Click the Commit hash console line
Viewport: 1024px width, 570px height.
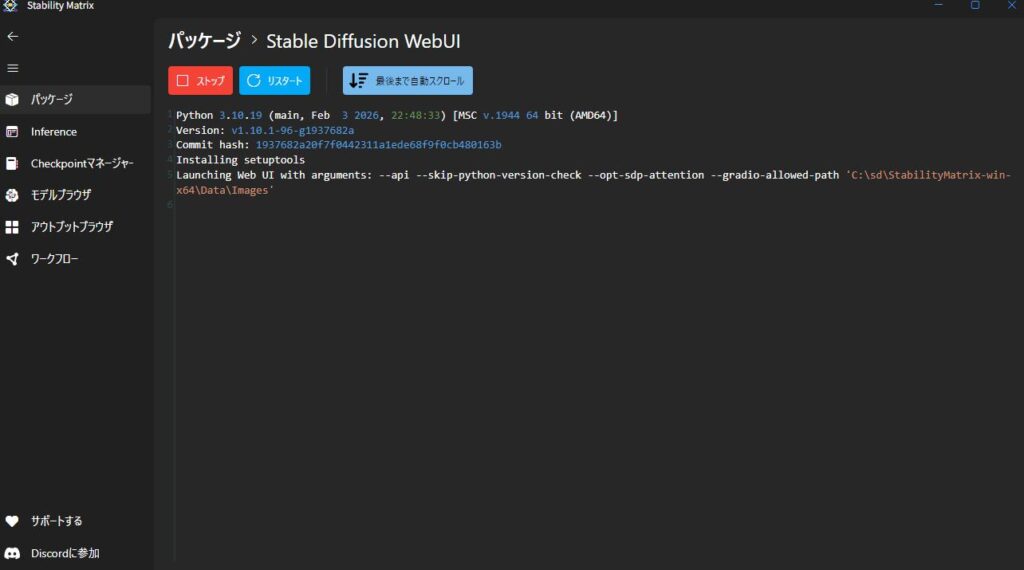tap(338, 145)
